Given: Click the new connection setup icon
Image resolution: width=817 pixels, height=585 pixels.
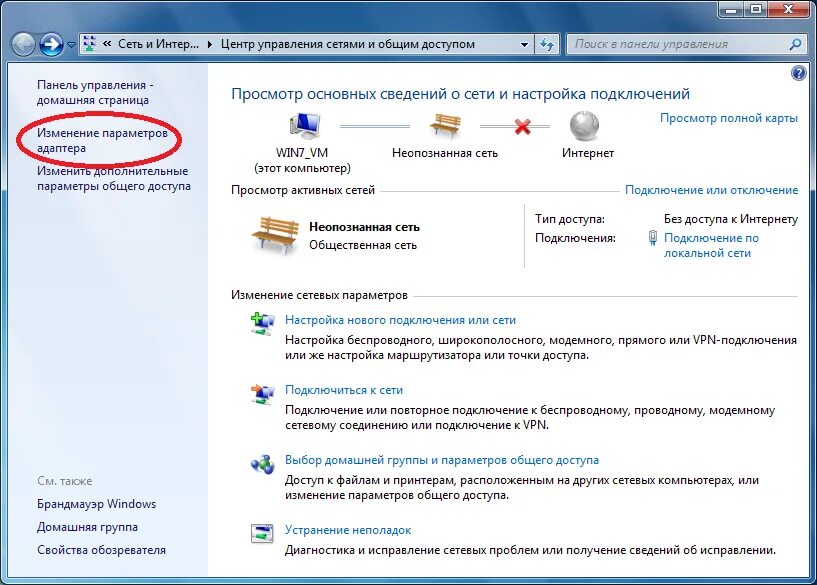Looking at the screenshot, I should (x=262, y=323).
